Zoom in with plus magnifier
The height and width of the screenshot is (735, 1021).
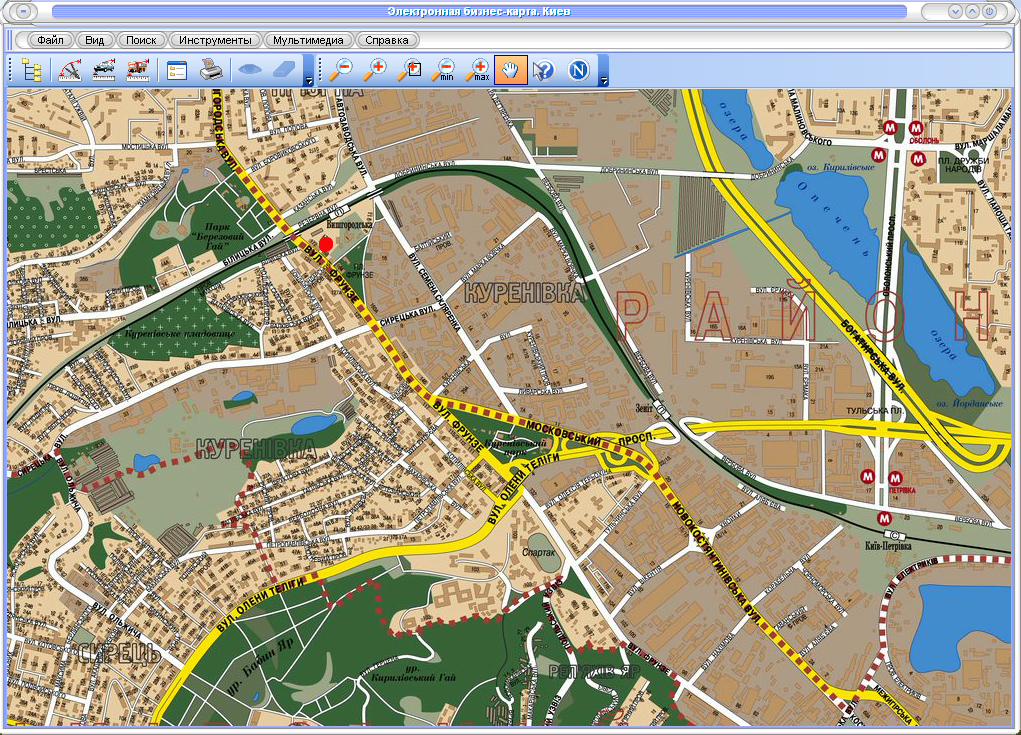pyautogui.click(x=376, y=70)
